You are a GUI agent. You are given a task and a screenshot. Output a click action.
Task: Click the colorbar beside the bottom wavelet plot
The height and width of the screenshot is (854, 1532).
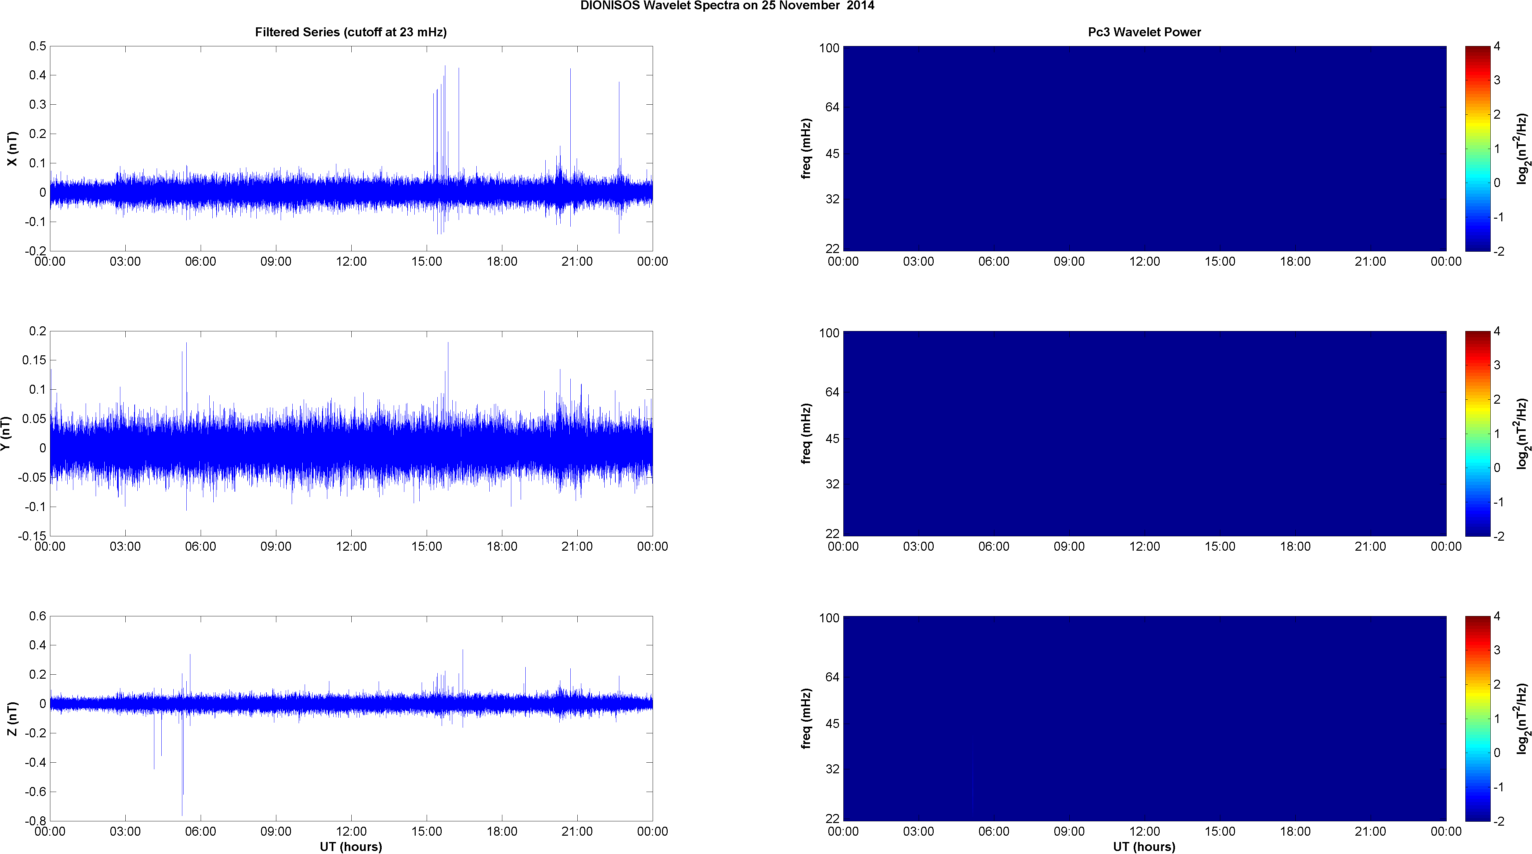point(1477,718)
